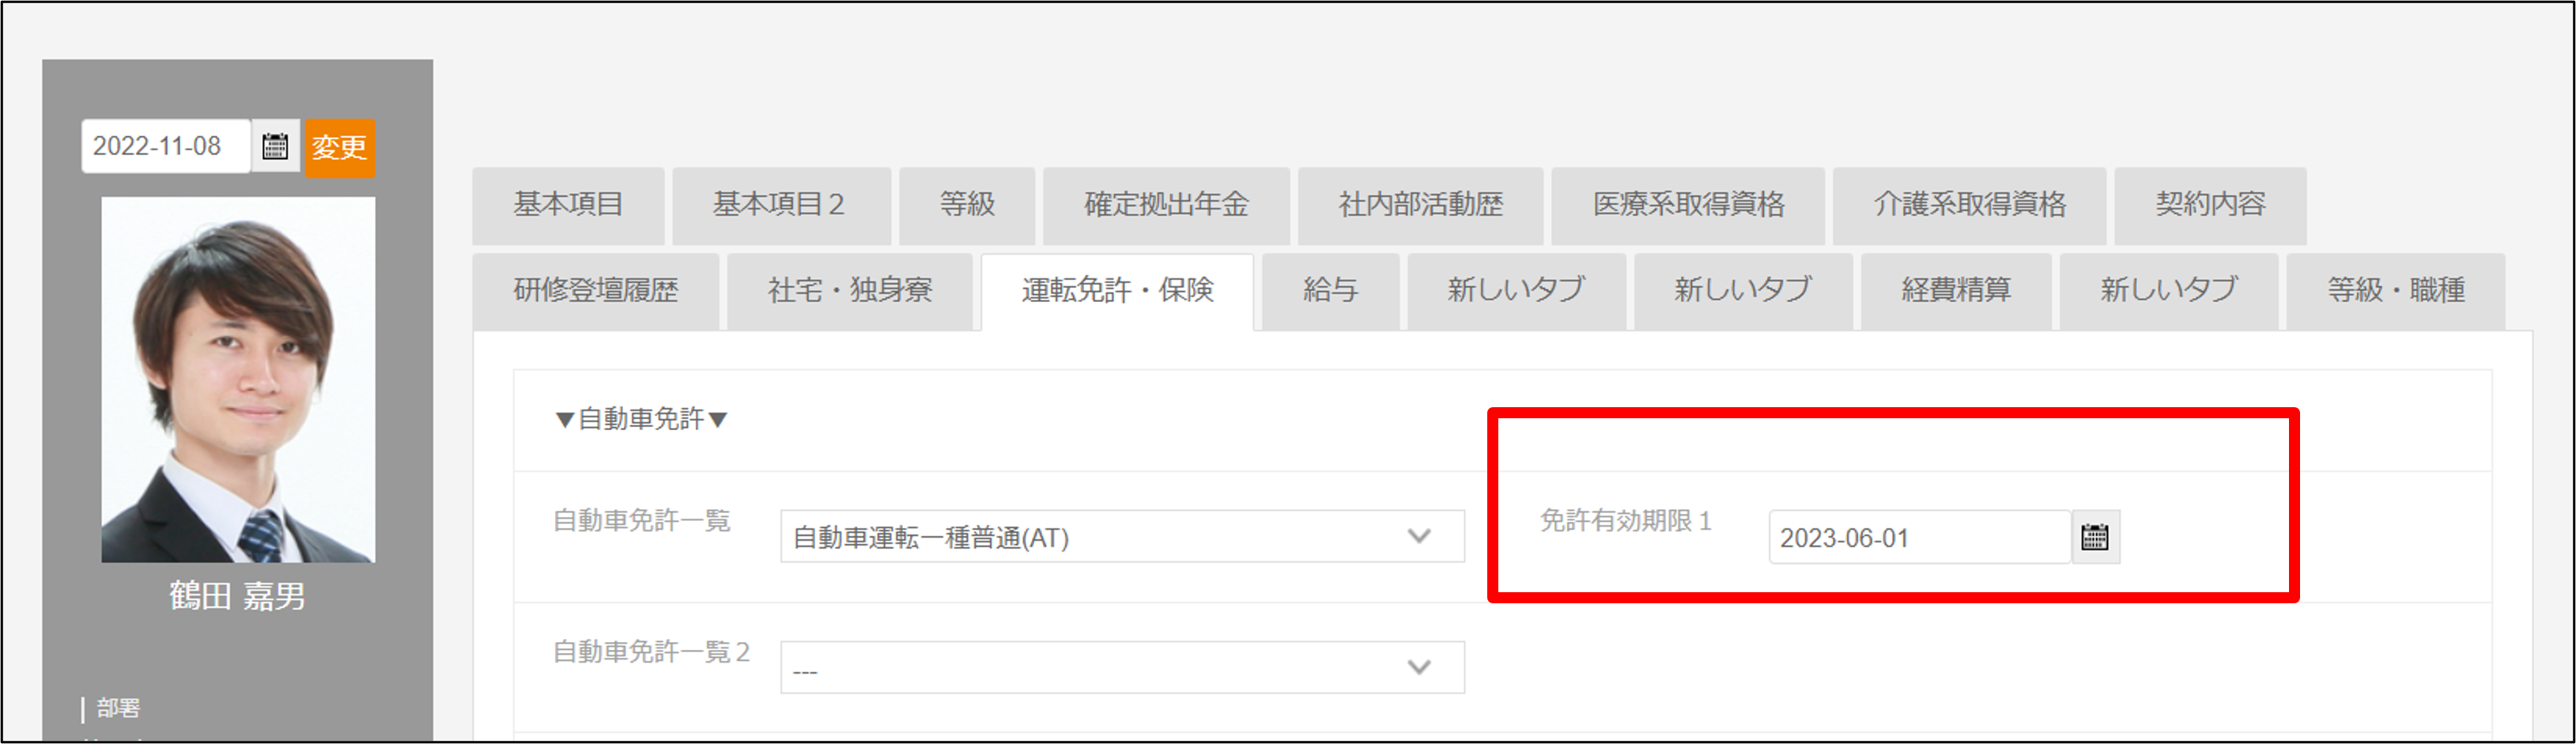Expand the 自動車免許一覧 2 dropdown
2576x744 pixels.
(x=1121, y=668)
